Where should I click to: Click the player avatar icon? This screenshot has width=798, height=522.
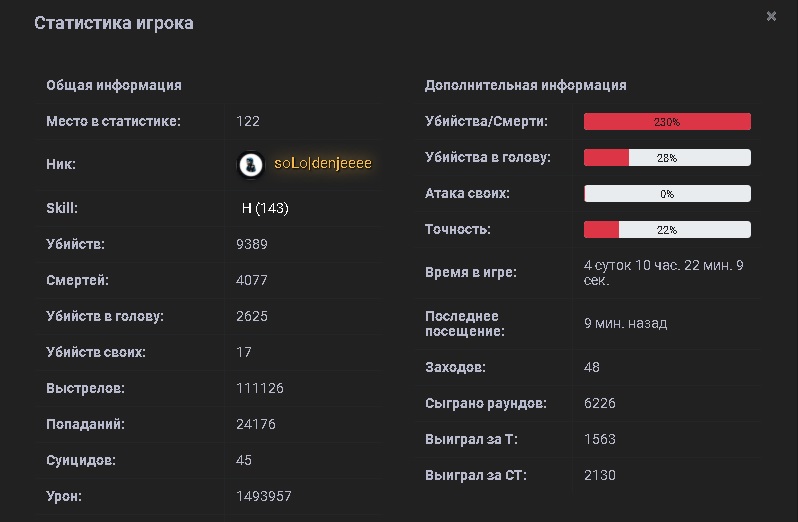[x=250, y=164]
